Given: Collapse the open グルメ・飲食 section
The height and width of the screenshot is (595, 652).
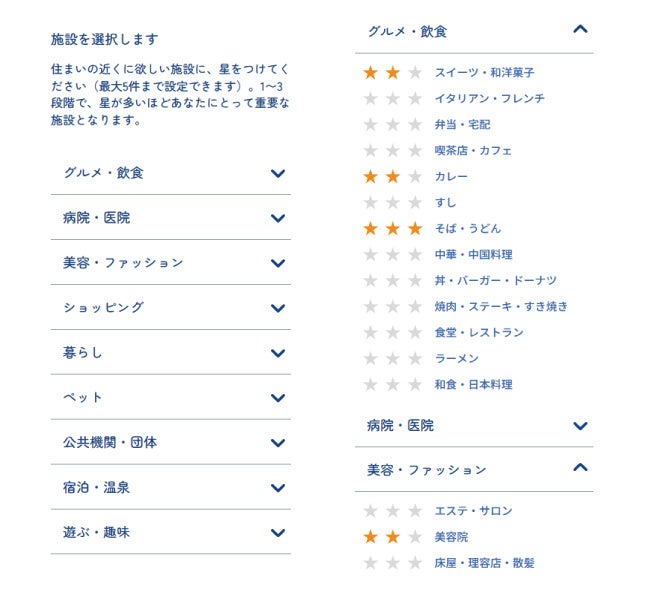Looking at the screenshot, I should click(x=580, y=30).
